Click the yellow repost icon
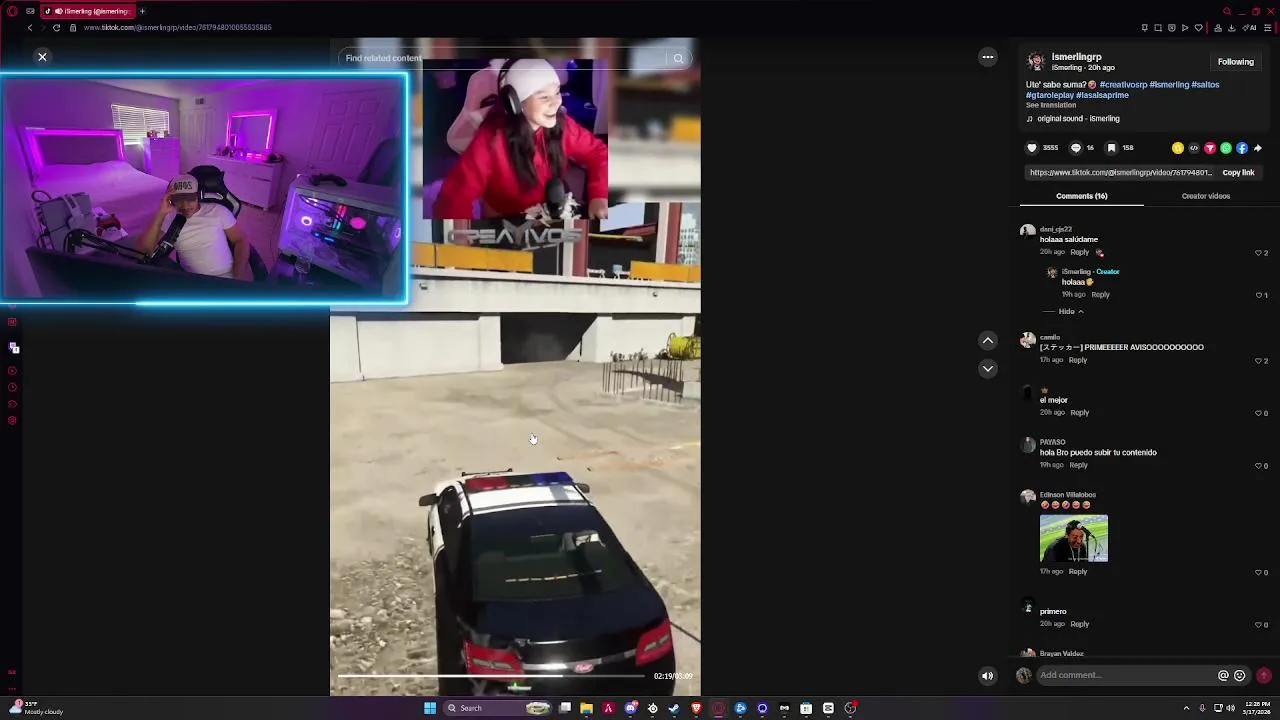 point(1178,148)
